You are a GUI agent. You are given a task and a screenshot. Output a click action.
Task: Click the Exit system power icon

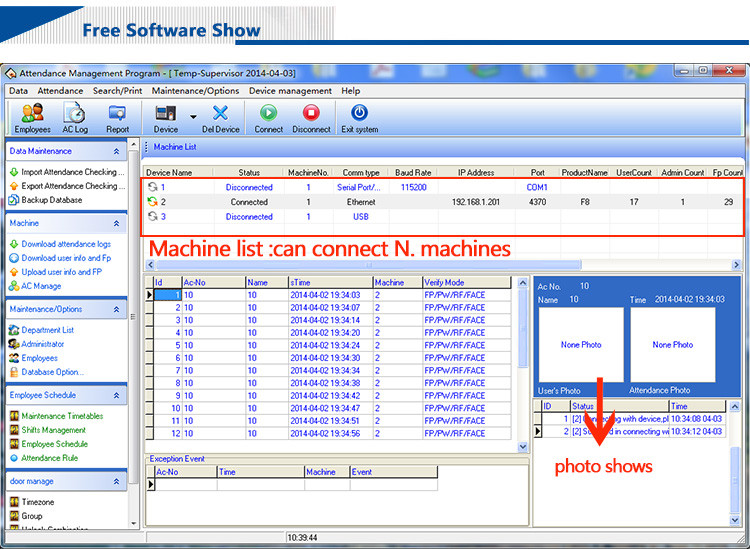point(359,114)
